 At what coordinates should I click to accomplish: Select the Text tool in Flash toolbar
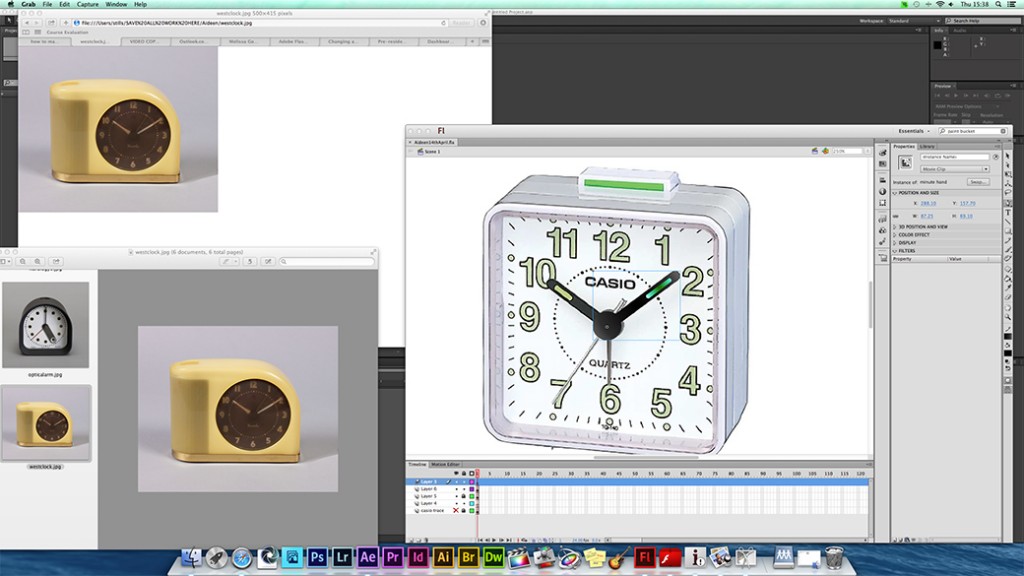1008,212
